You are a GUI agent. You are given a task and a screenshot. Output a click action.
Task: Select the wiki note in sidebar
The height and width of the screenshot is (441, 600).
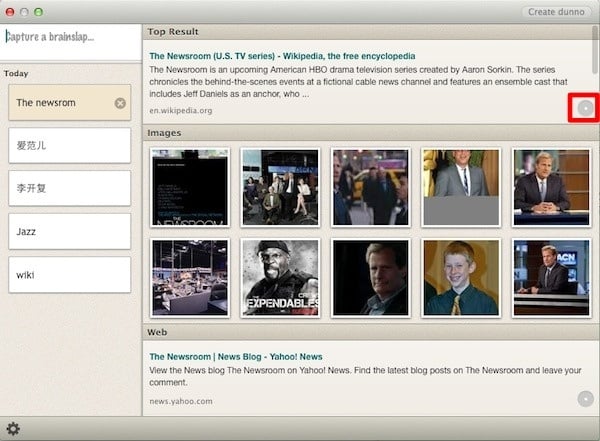pyautogui.click(x=70, y=275)
